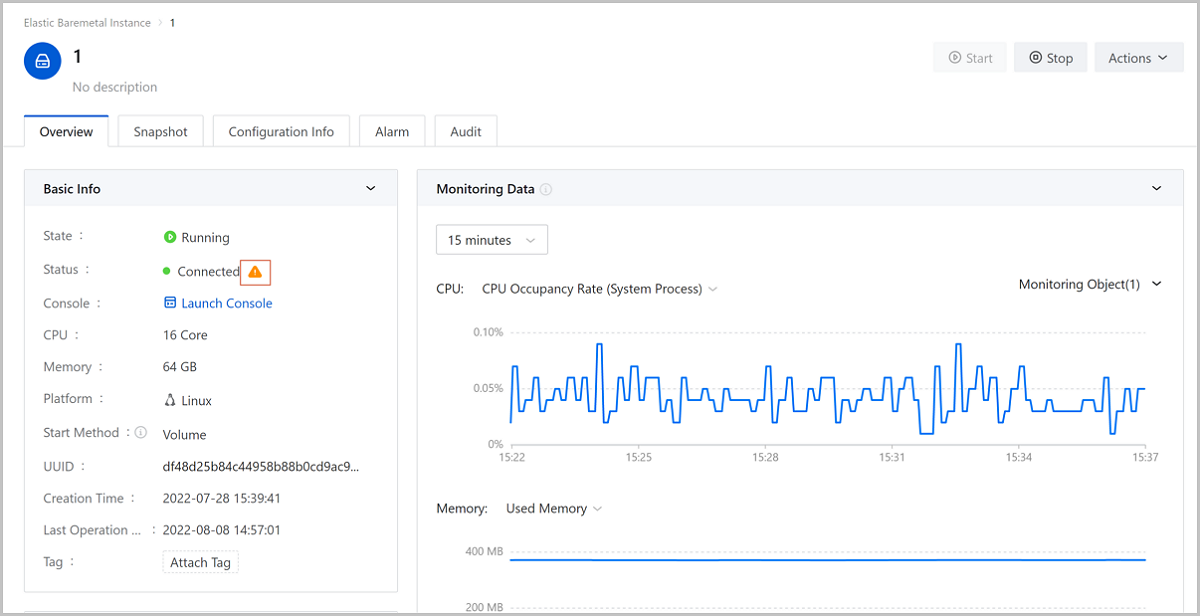1200x616 pixels.
Task: Click the Linux penguin platform icon
Action: click(x=170, y=400)
